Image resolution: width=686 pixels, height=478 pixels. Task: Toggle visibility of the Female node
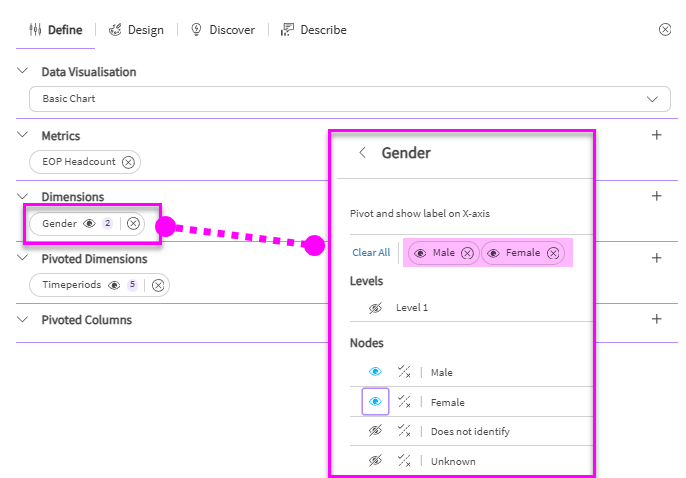(376, 402)
